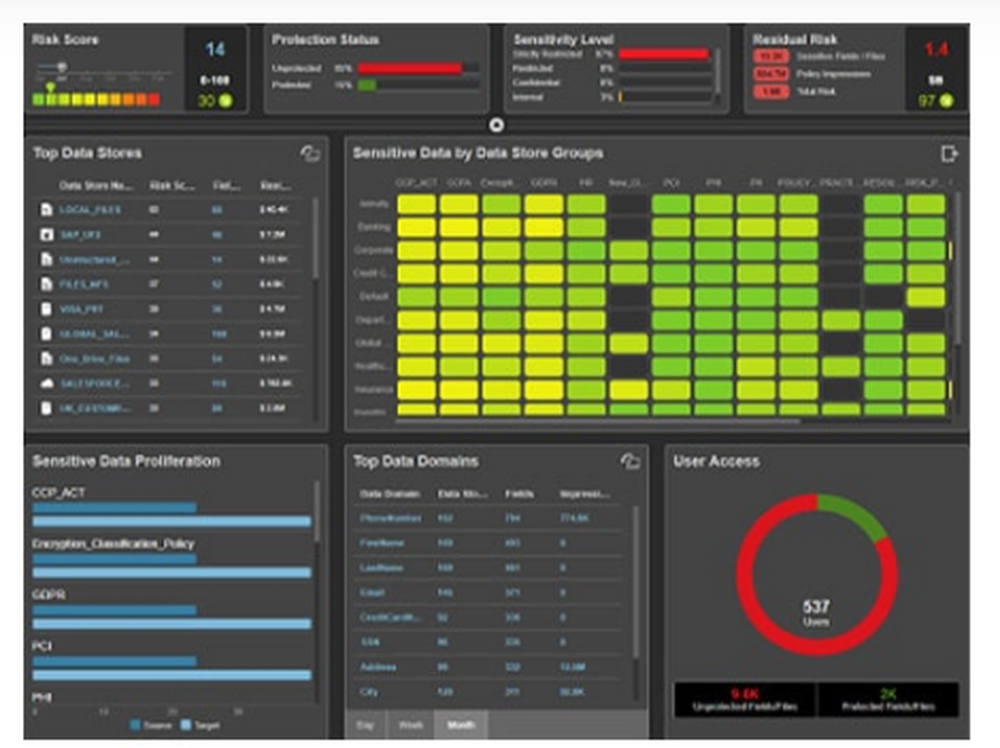
Task: Click the refresh icon in Top Data Domains
Action: coord(630,461)
